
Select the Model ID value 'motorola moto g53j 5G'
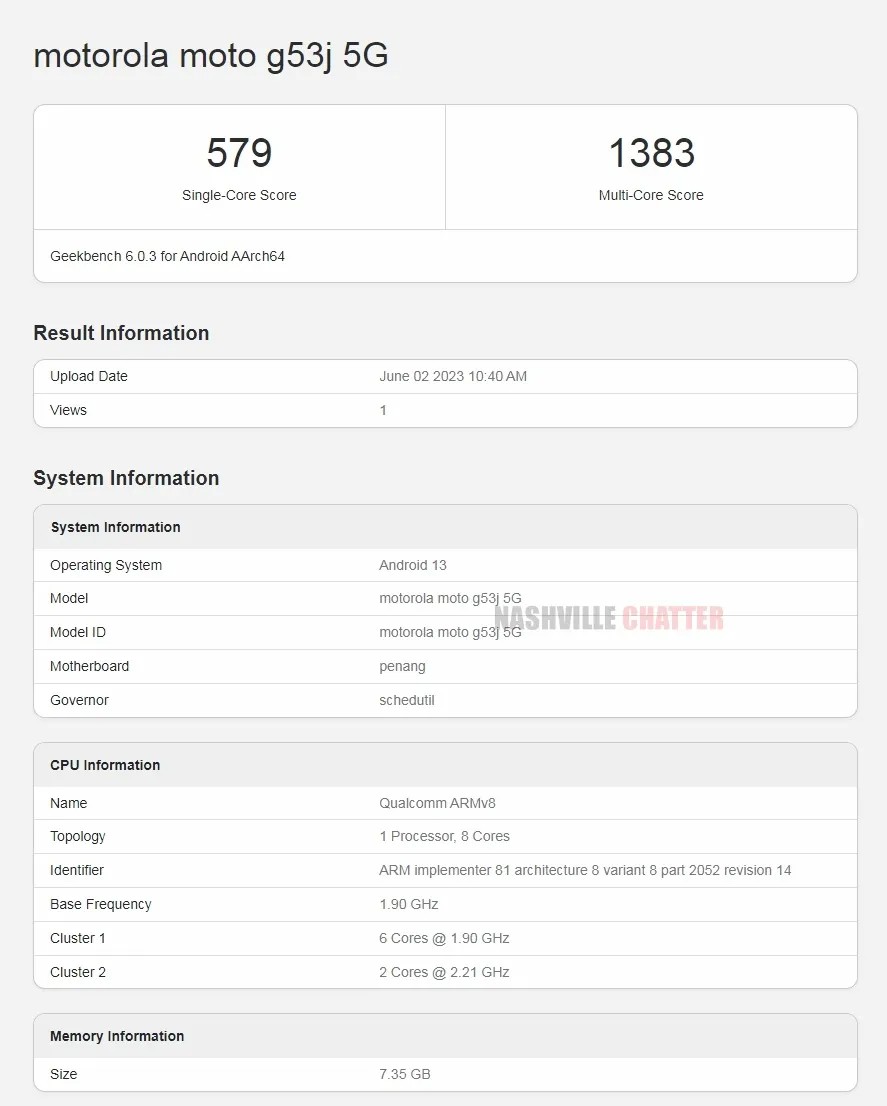point(451,632)
